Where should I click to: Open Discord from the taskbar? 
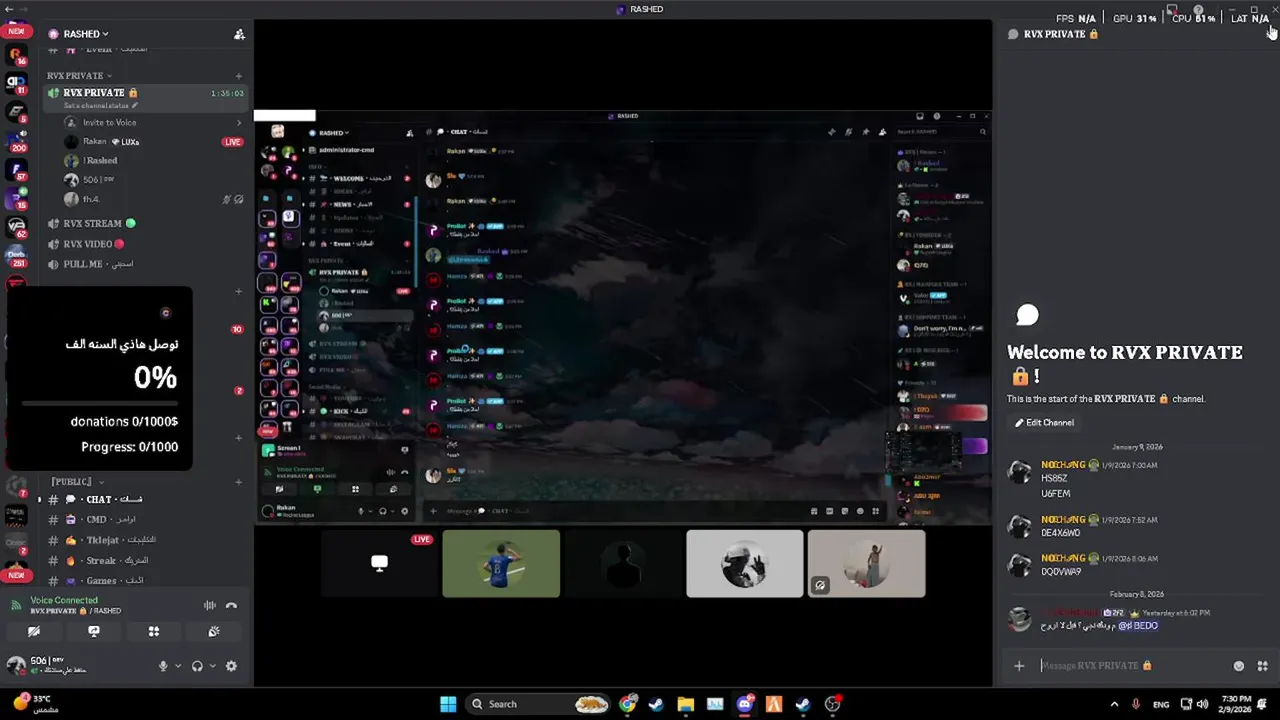[x=744, y=704]
